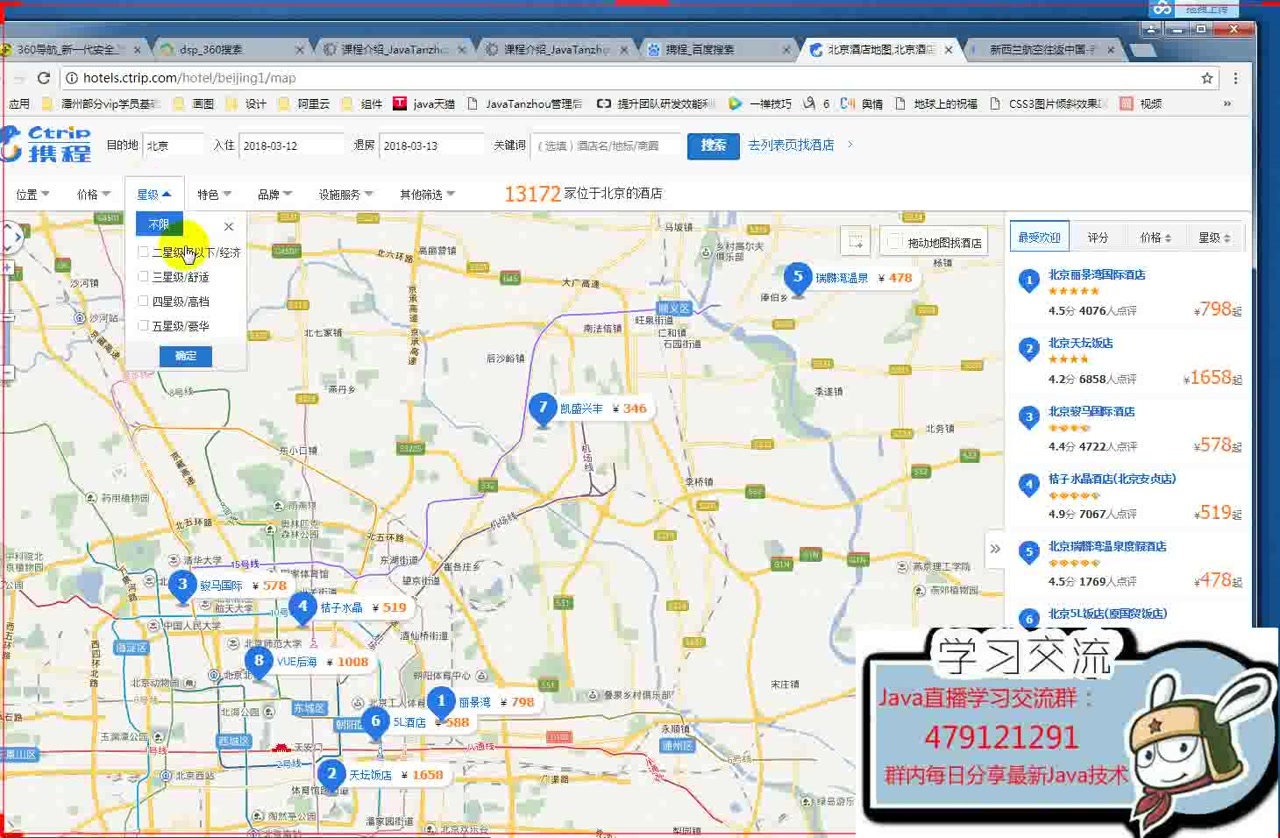Viewport: 1280px width, 838px height.
Task: Close the star rating dropdown panel with X
Action: pyautogui.click(x=229, y=227)
